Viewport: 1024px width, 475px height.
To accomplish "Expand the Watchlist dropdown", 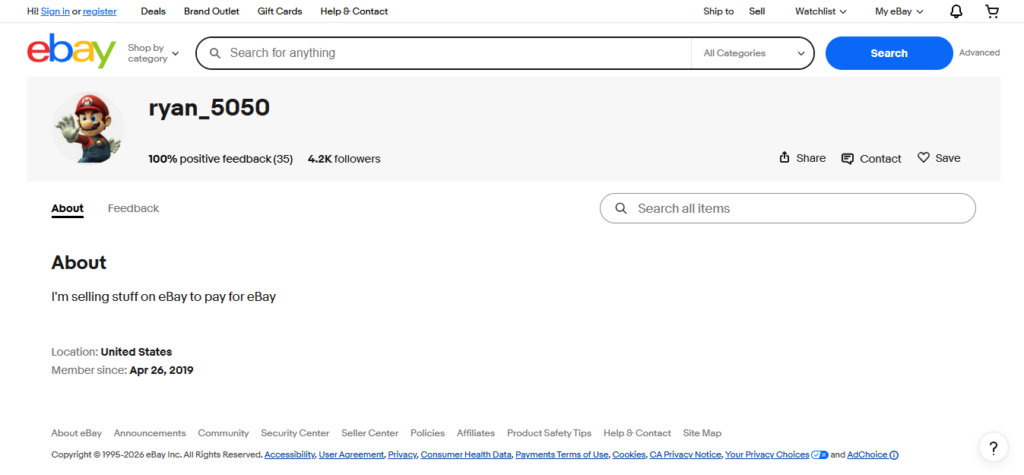I will coord(820,11).
